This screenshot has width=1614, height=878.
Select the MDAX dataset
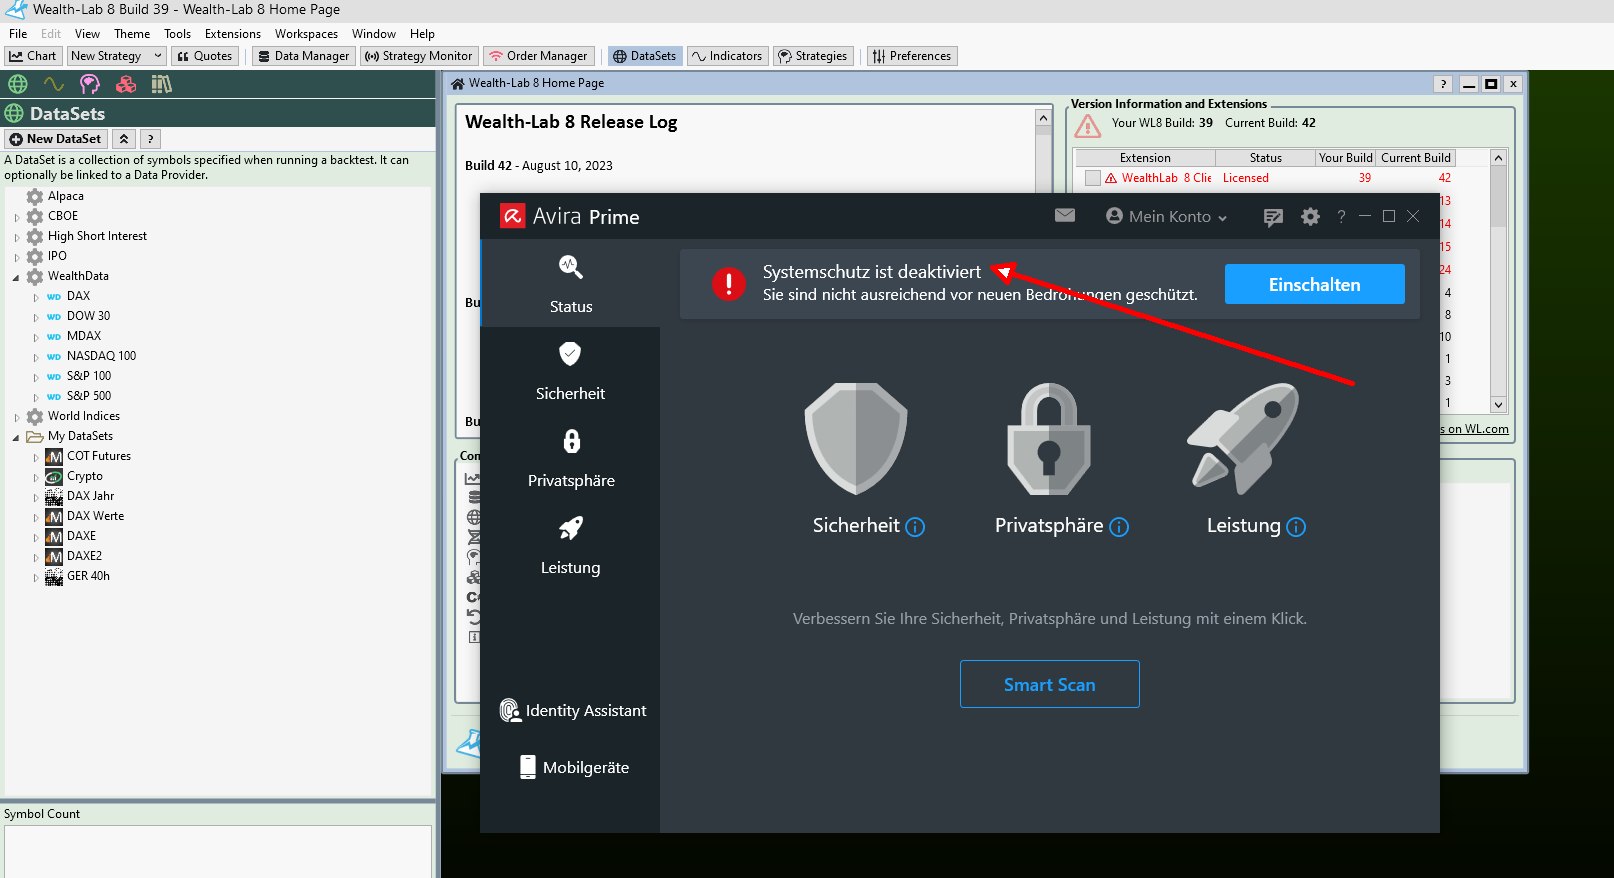point(84,336)
